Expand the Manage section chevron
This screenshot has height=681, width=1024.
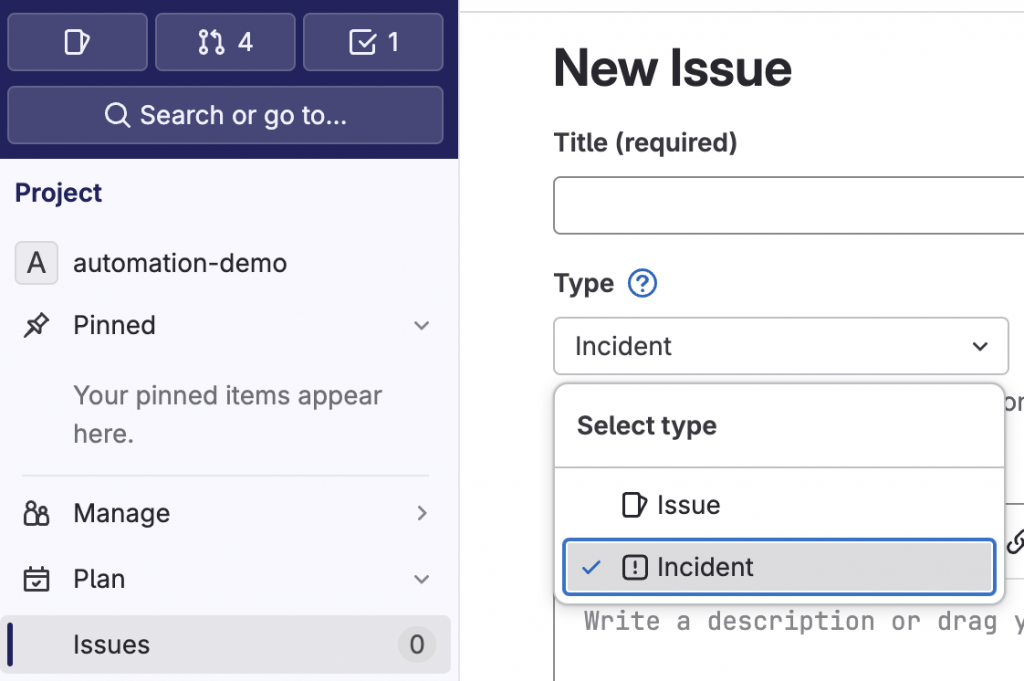click(x=422, y=514)
